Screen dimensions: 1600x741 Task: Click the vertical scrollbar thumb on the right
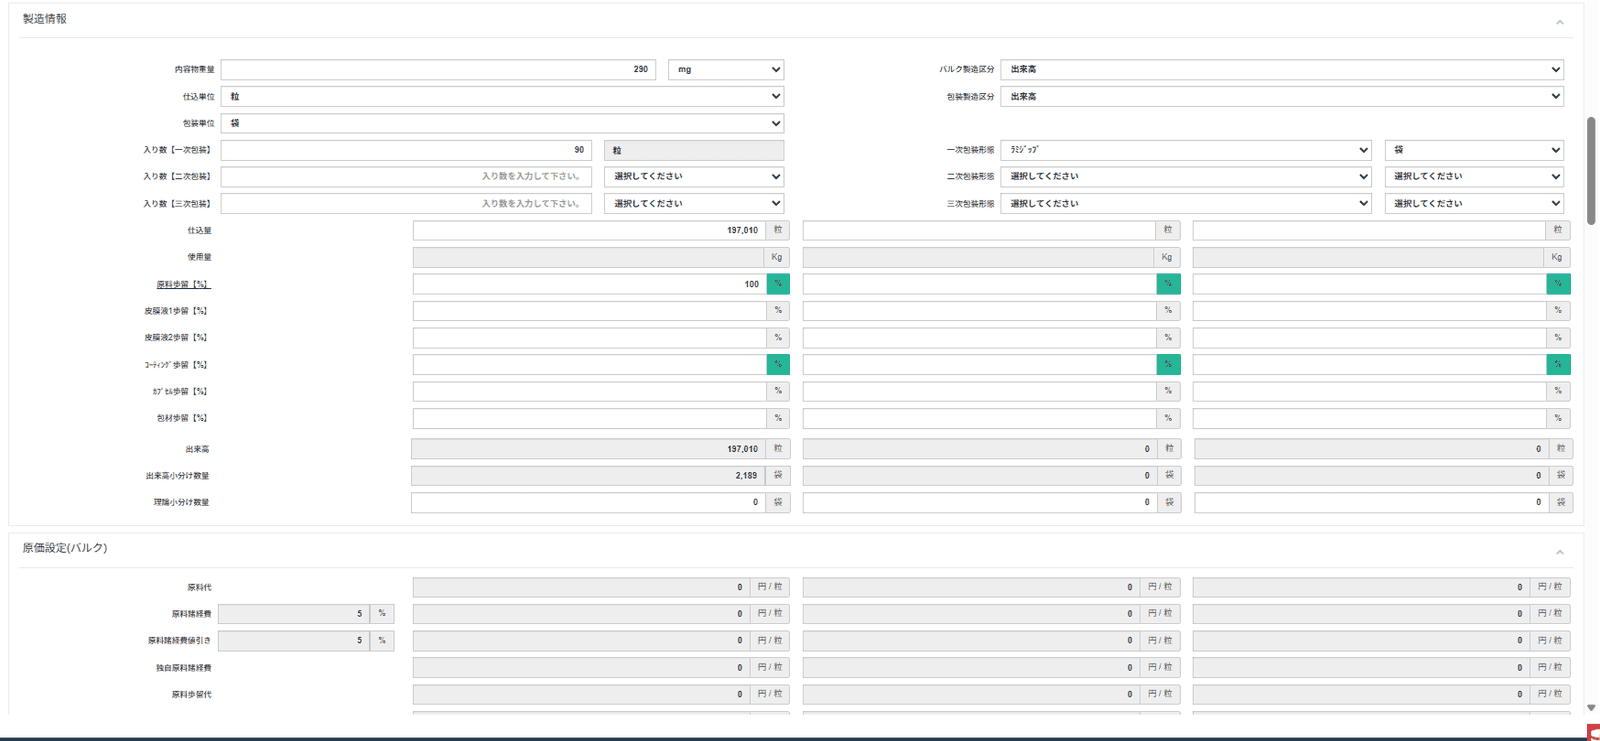coord(1591,171)
